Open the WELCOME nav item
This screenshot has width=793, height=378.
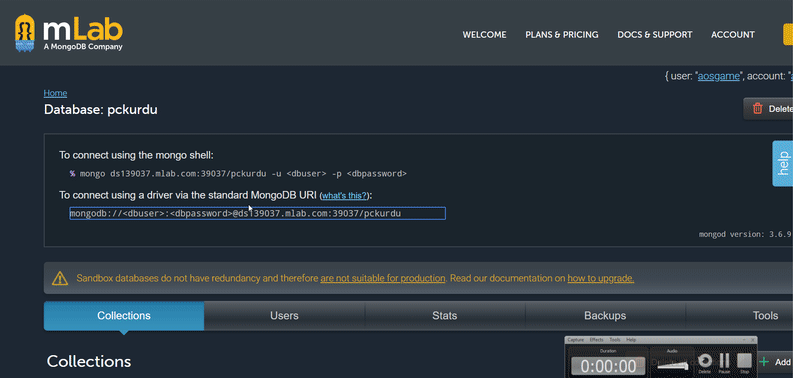pyautogui.click(x=484, y=35)
